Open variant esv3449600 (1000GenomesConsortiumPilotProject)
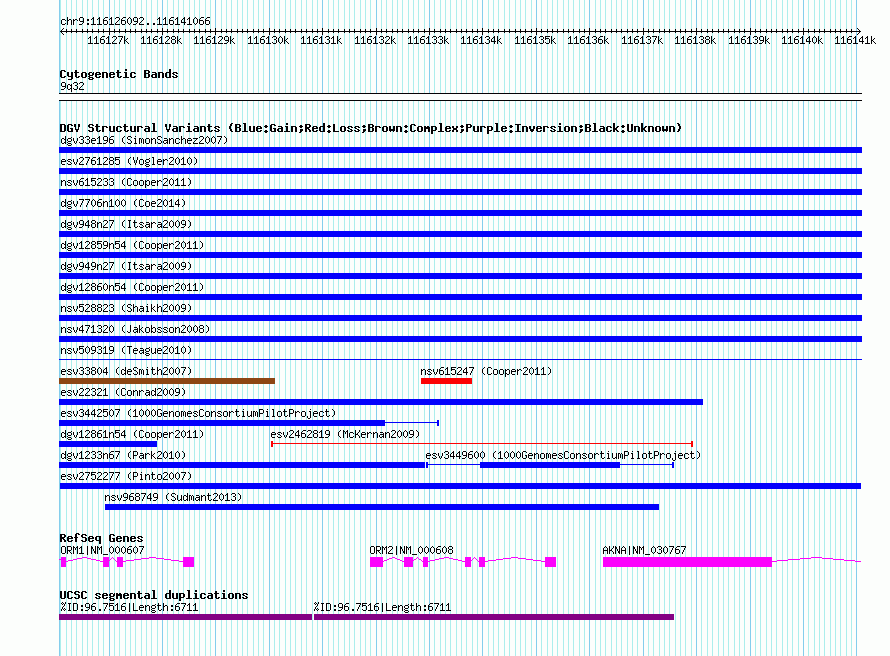The width and height of the screenshot is (890, 656). pos(563,455)
